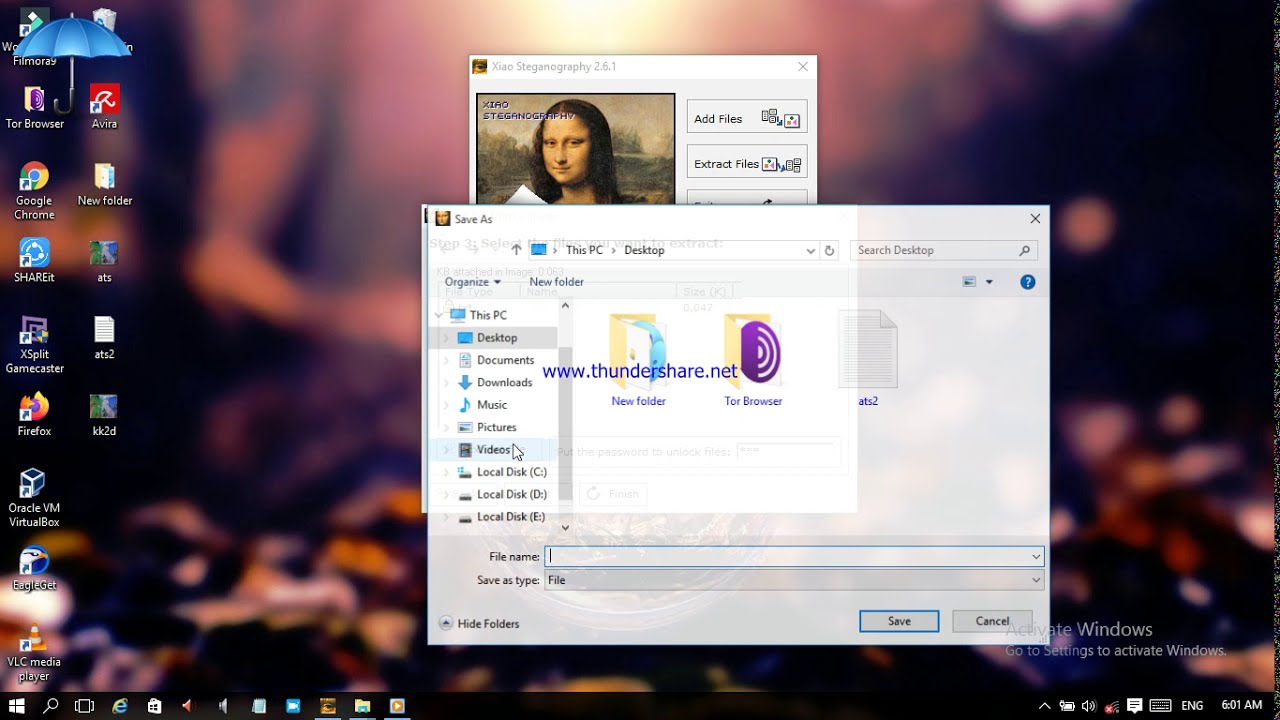Open XSplit Gamecaster desktop shortcut

click(34, 345)
